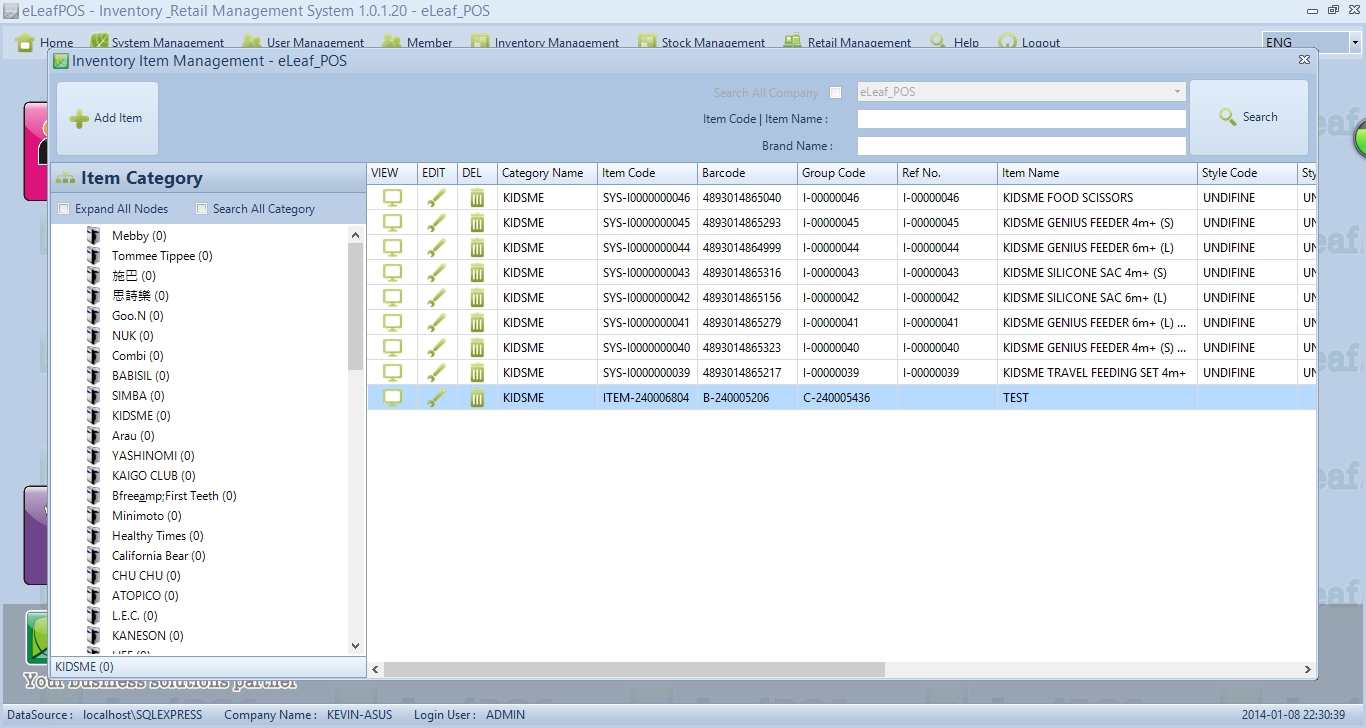This screenshot has width=1366, height=728.
Task: Click trash icon for the TEST item
Action: click(477, 398)
